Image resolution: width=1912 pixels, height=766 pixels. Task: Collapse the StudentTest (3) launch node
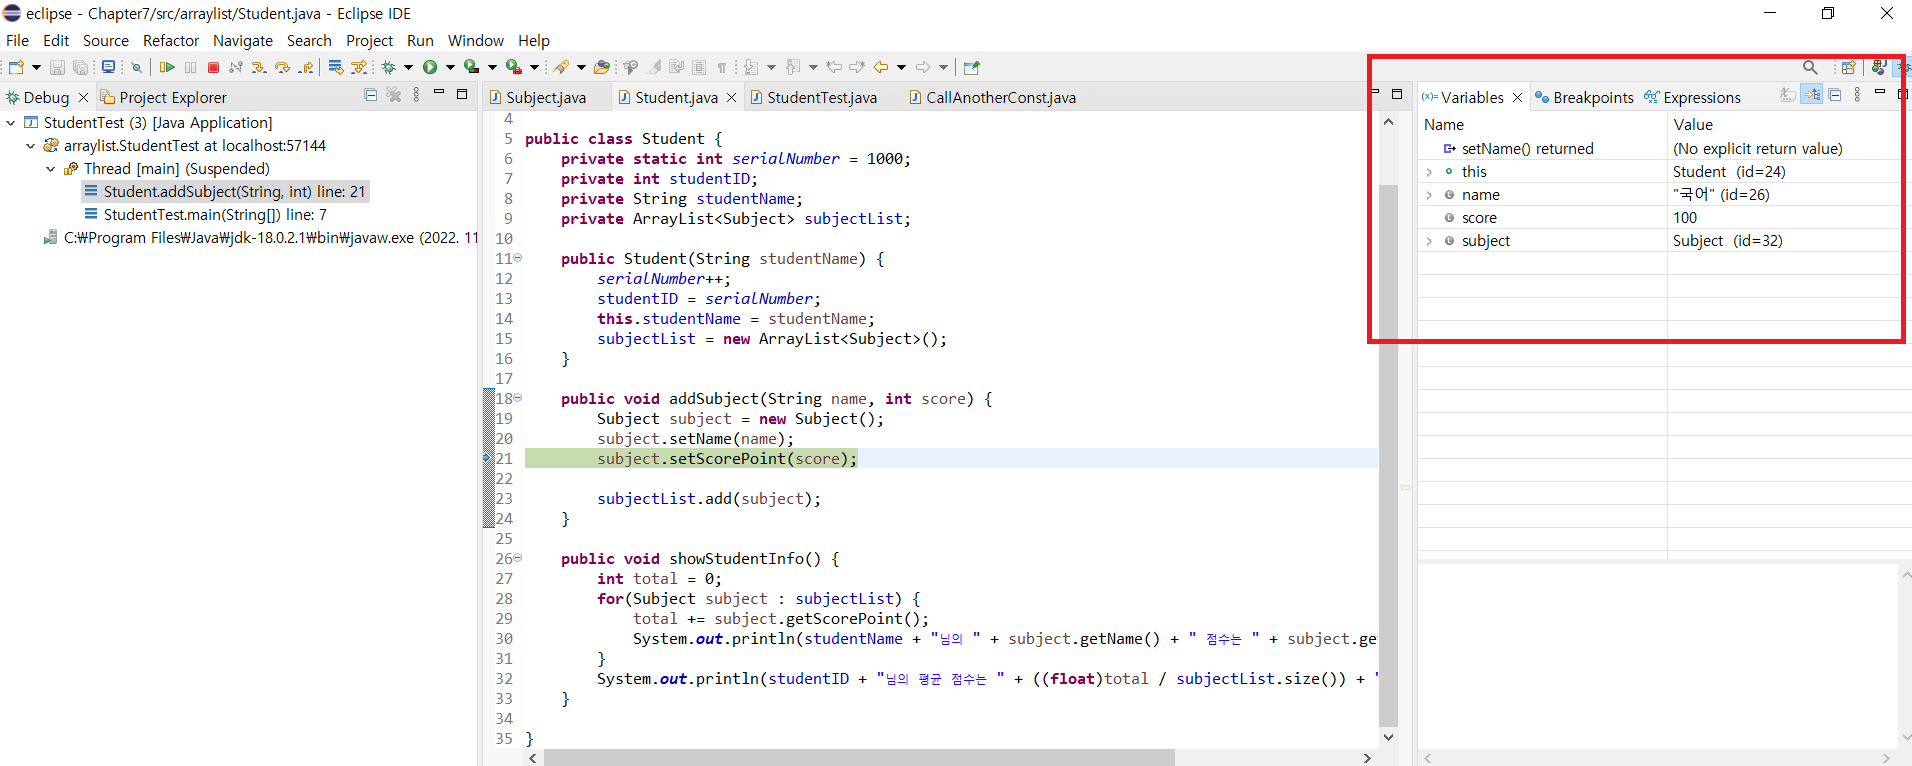point(11,123)
